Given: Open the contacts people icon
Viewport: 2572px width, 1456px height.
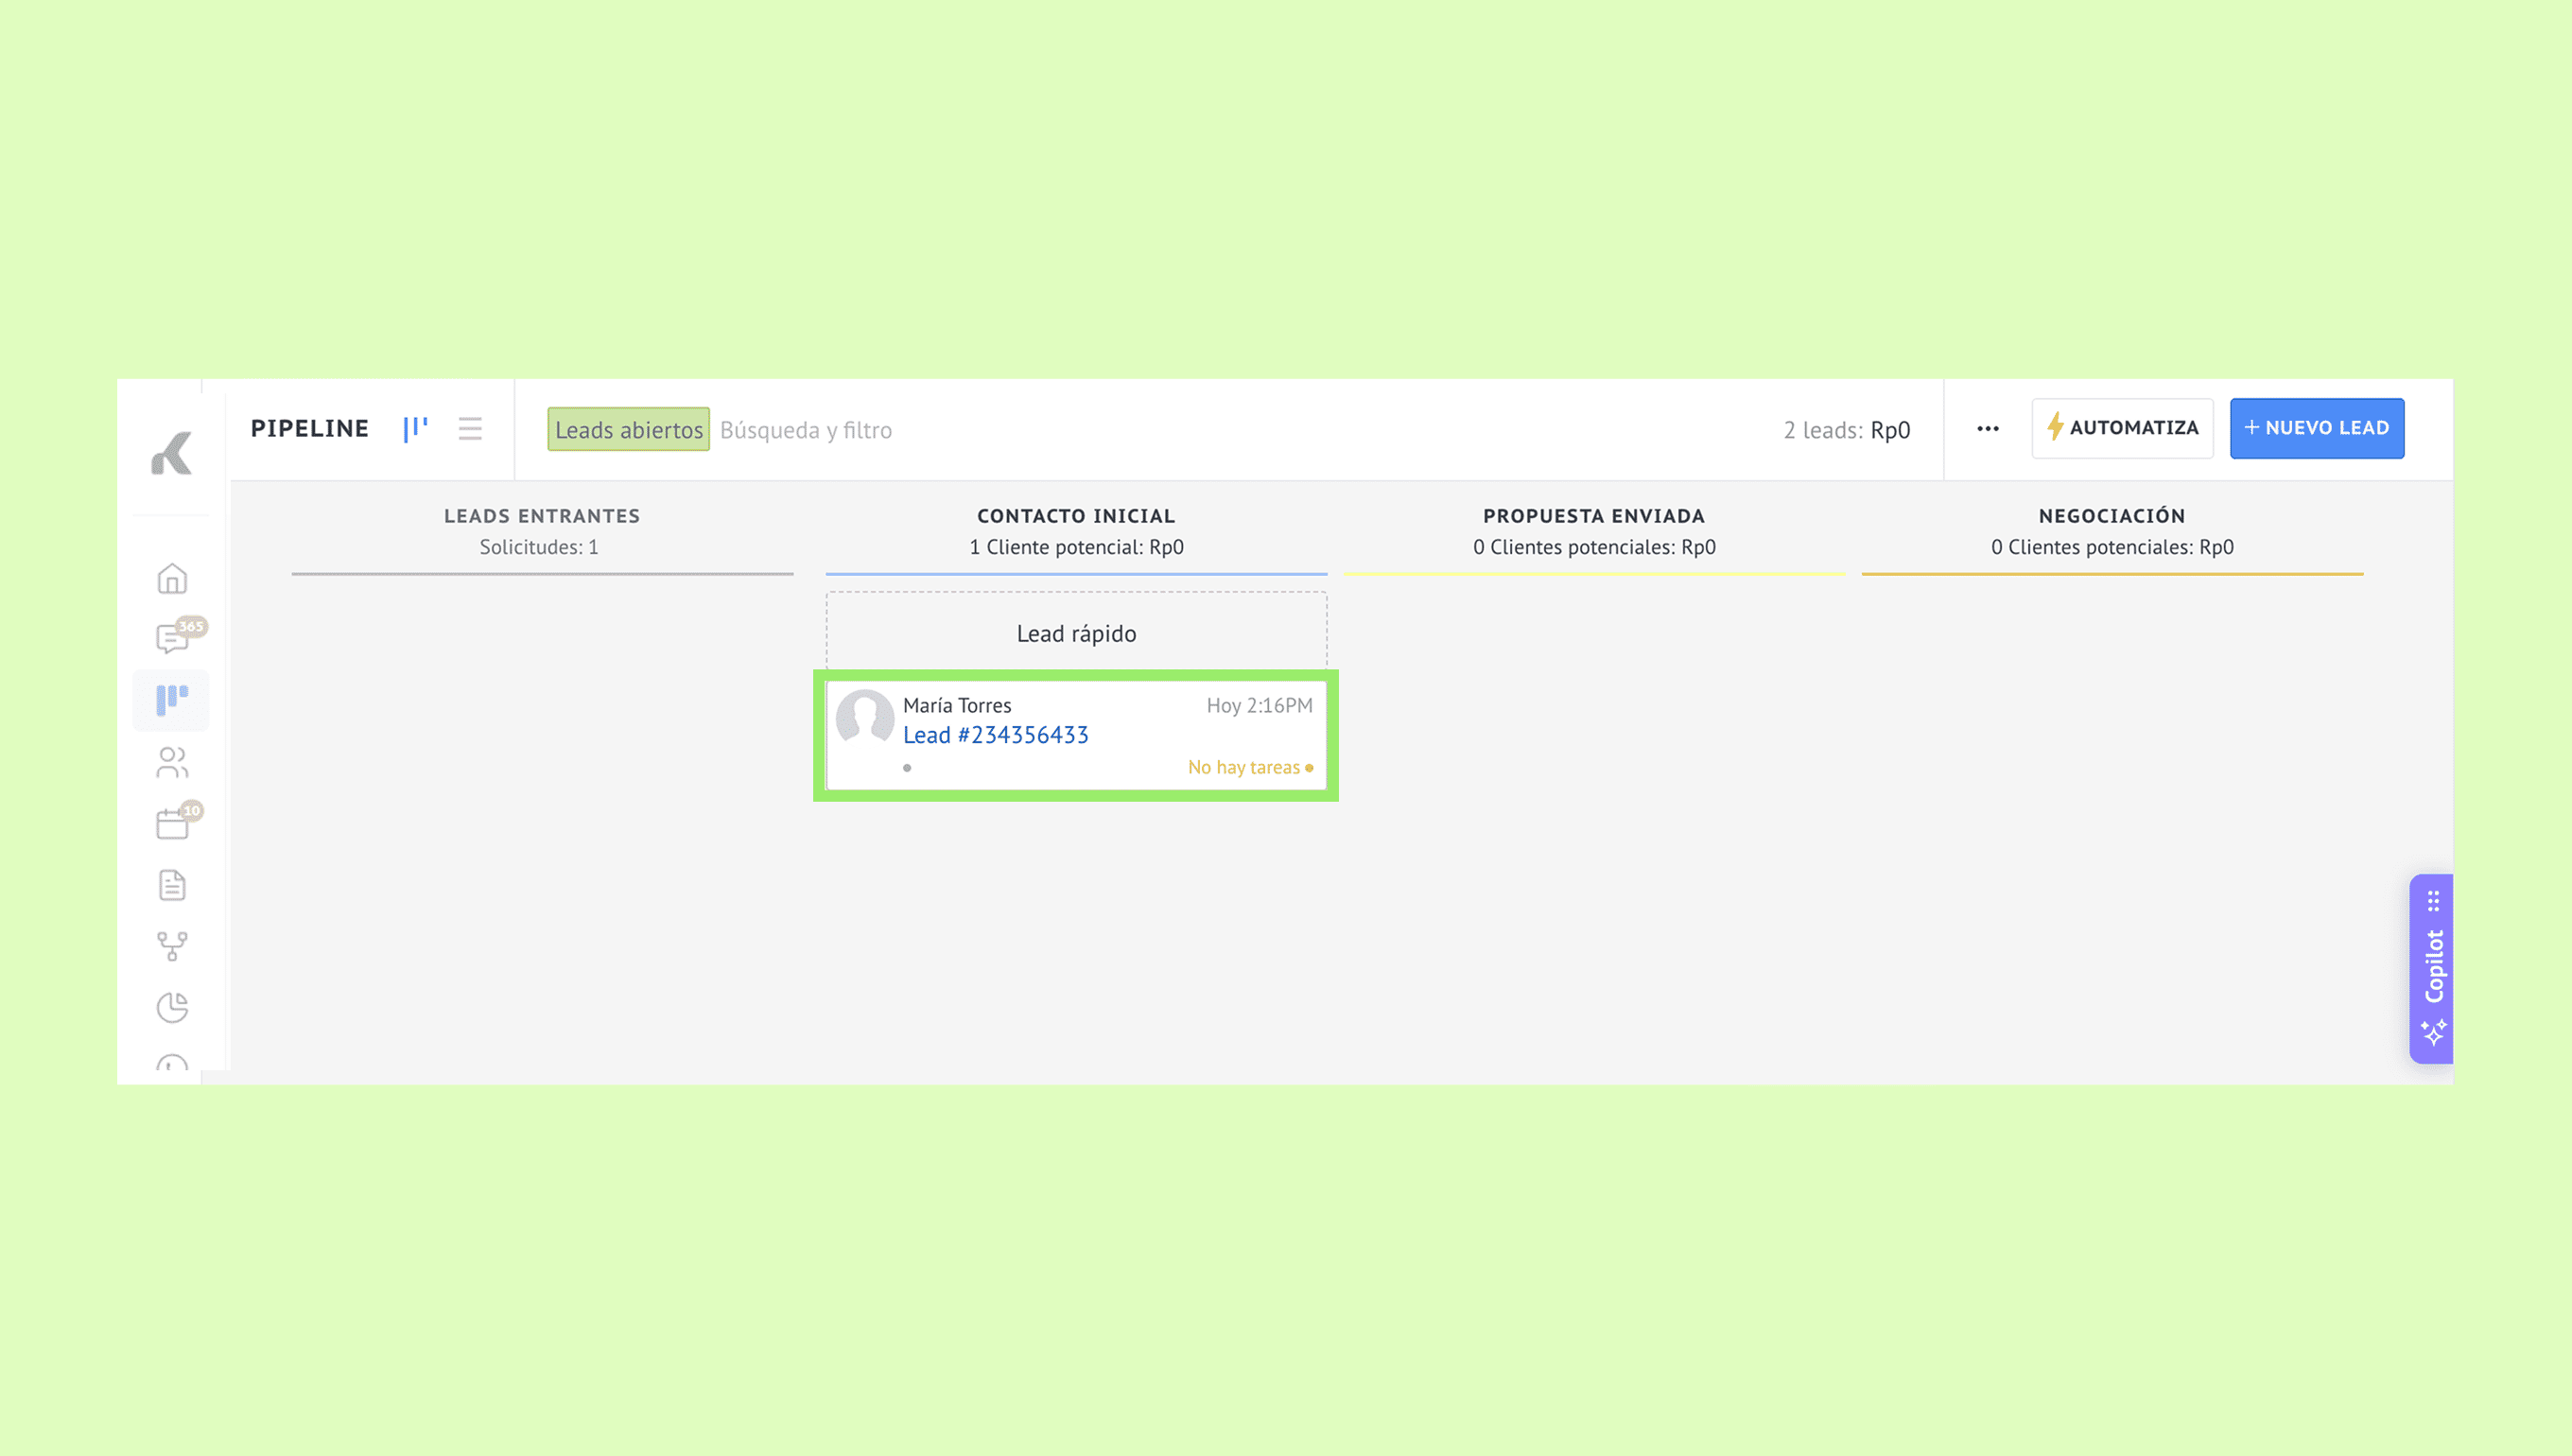Looking at the screenshot, I should pyautogui.click(x=172, y=762).
